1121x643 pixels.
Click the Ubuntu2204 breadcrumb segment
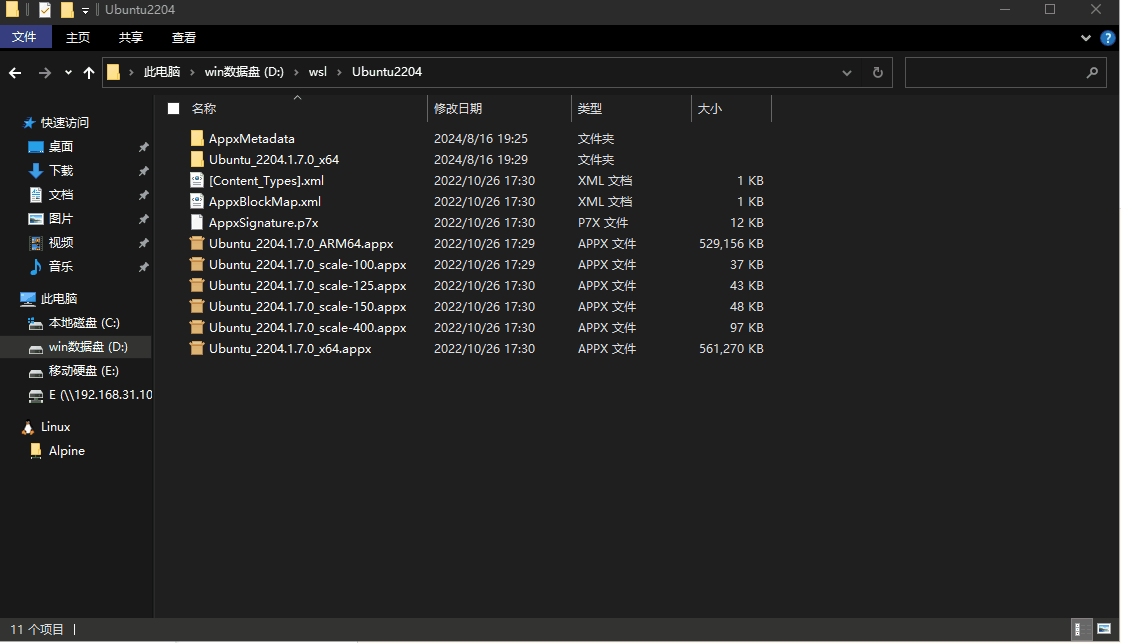coord(387,72)
